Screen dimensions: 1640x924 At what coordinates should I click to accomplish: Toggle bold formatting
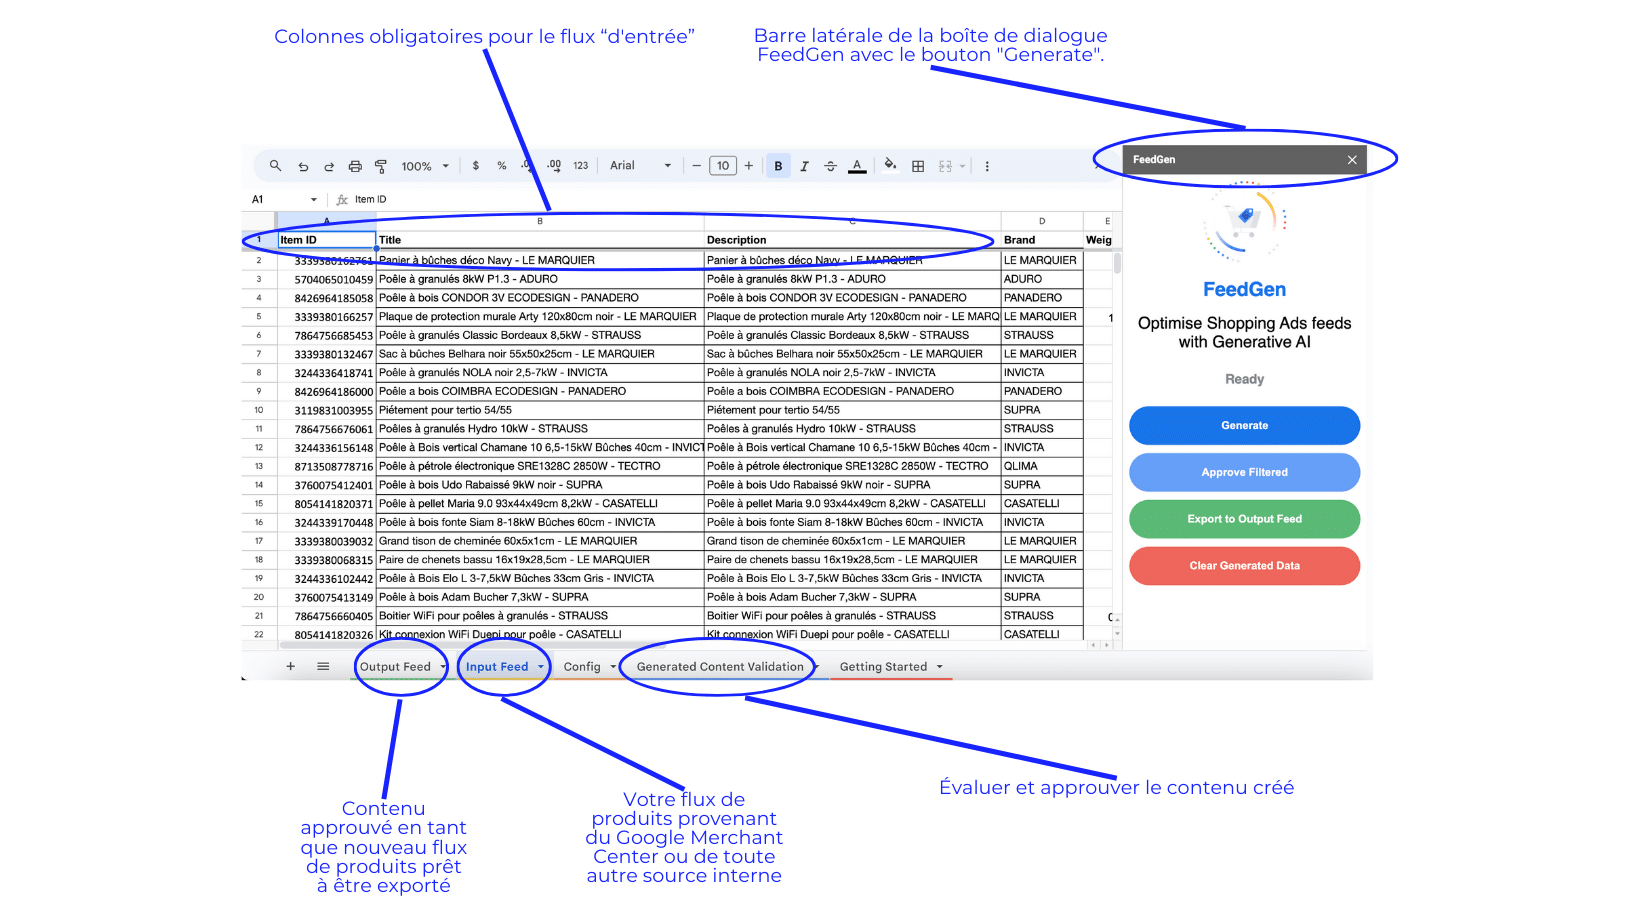pyautogui.click(x=779, y=166)
